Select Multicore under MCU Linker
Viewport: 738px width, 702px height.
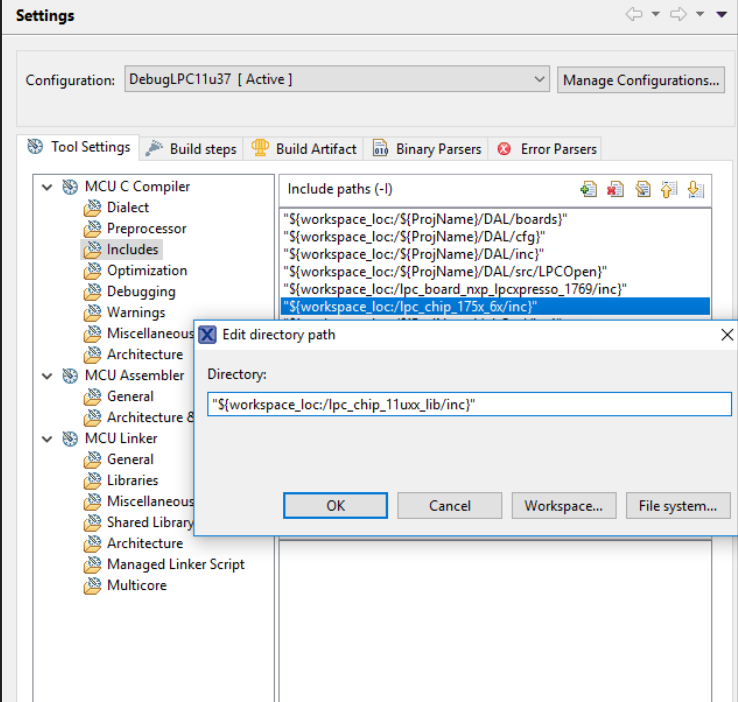click(x=136, y=585)
